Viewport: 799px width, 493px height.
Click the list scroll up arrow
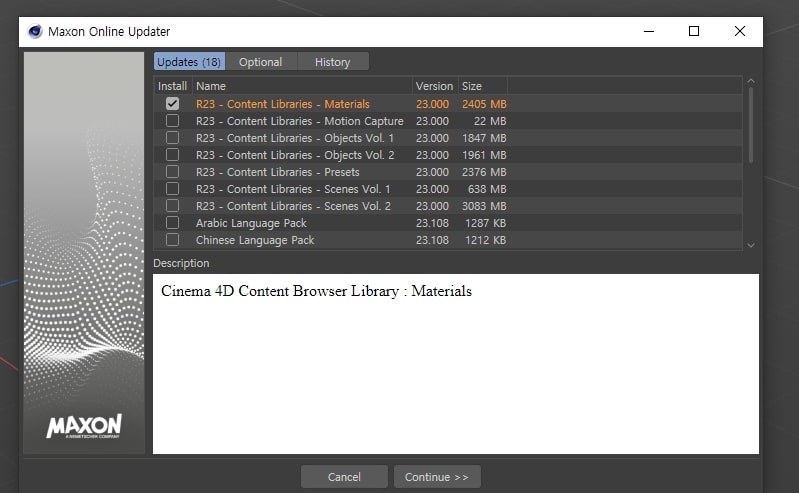coord(751,81)
